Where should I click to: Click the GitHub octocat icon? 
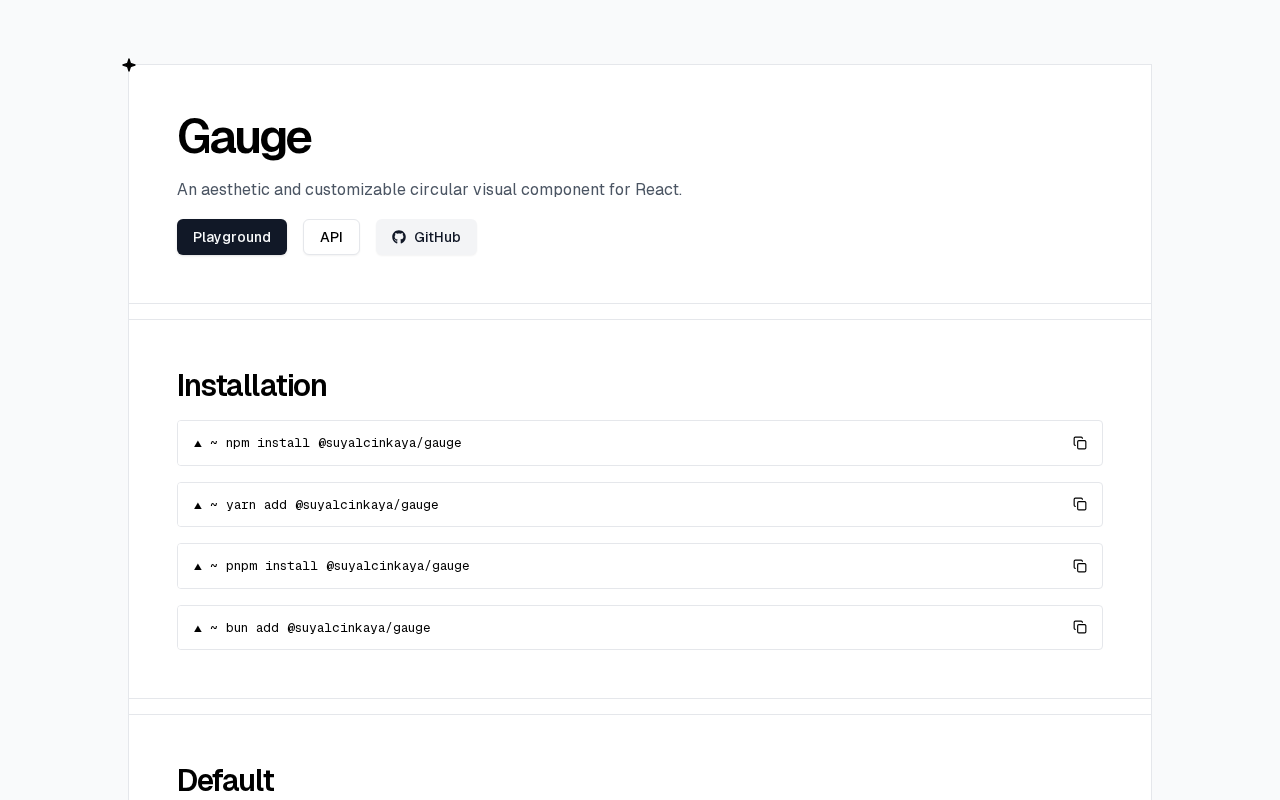399,237
